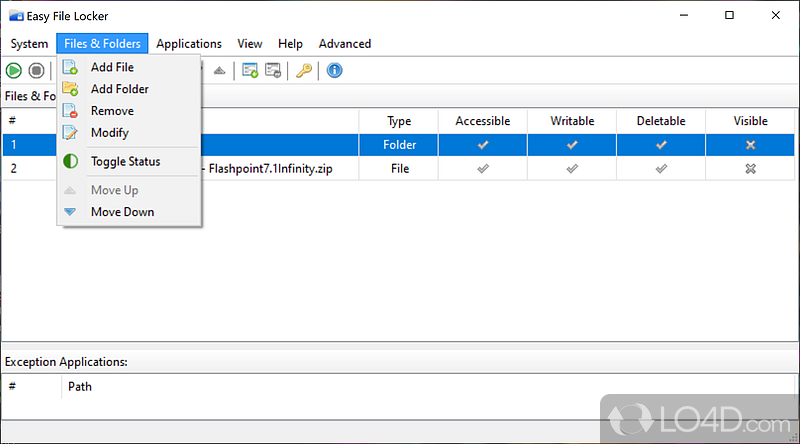
Task: Click the Accessible column header
Action: [483, 121]
